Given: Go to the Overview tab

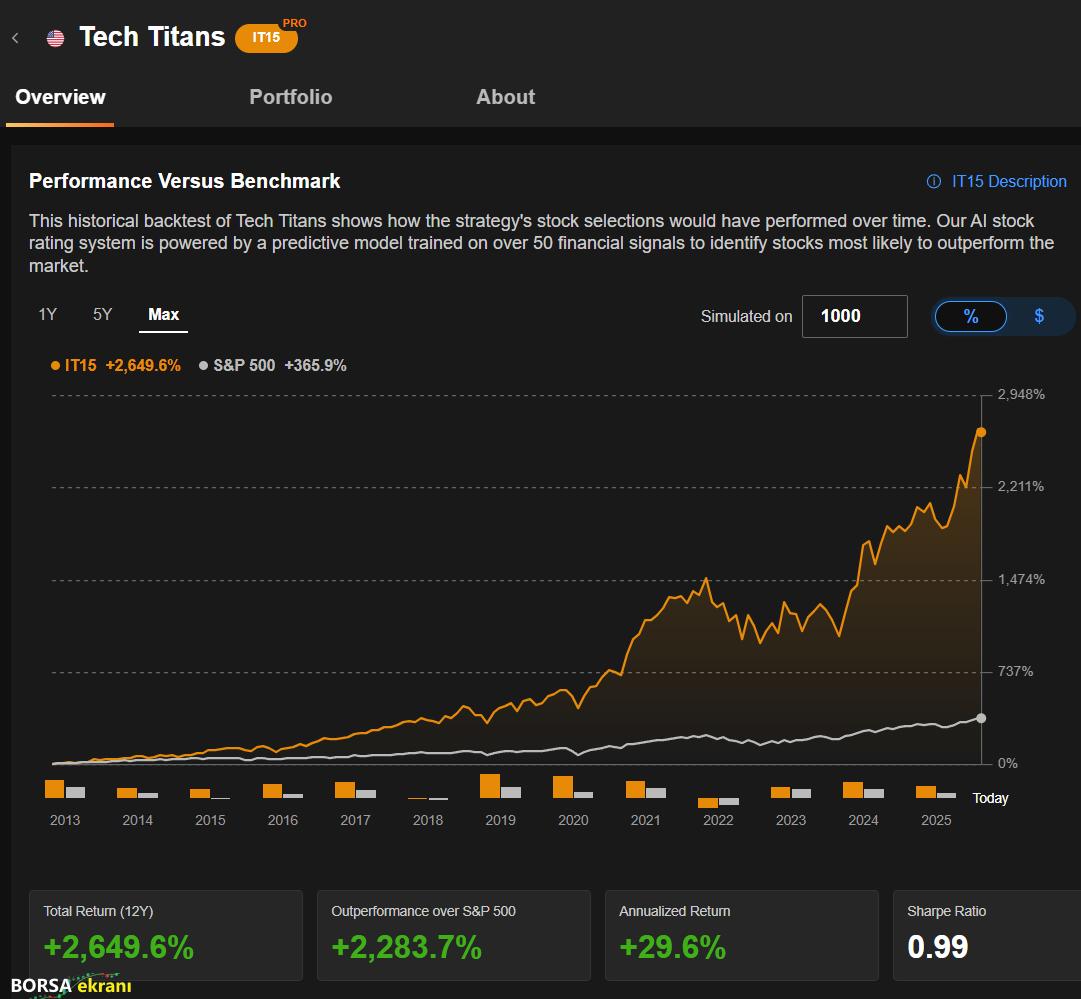Looking at the screenshot, I should 60,97.
